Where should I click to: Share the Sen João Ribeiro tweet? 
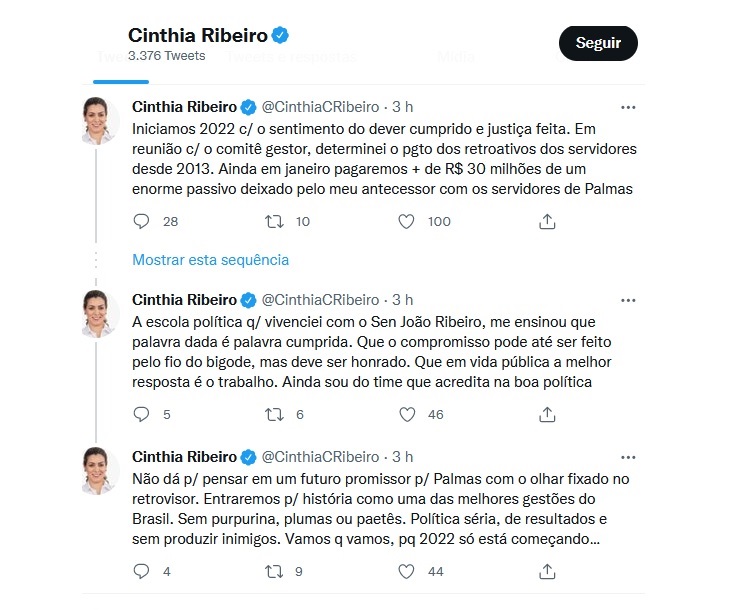coord(547,414)
